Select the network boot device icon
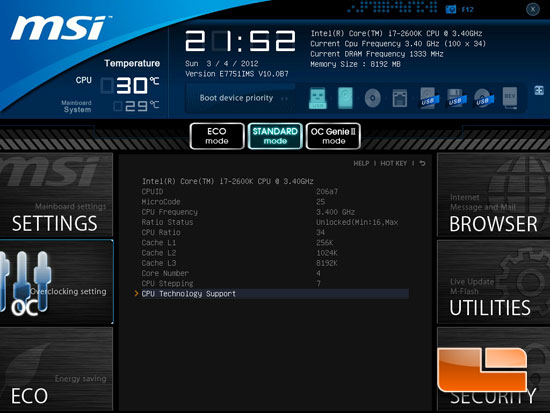Screen dimensions: 550x413 (400, 98)
